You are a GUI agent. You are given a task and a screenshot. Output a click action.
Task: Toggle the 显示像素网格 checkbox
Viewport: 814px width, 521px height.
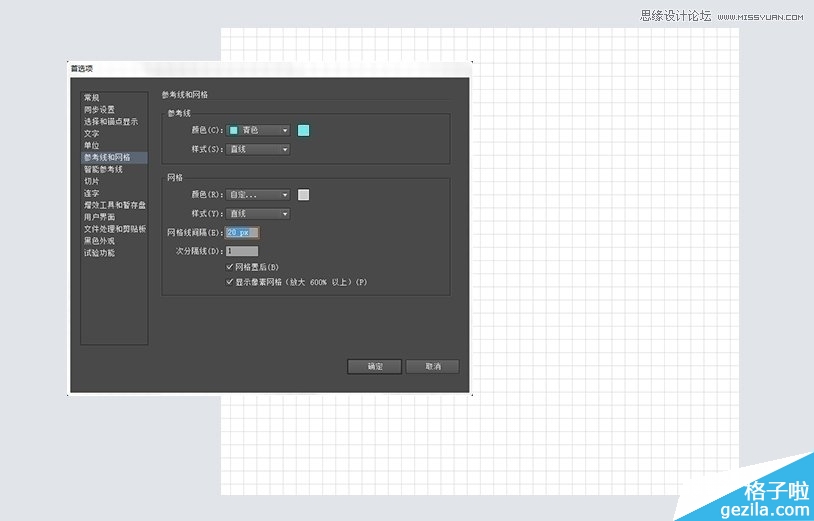231,282
